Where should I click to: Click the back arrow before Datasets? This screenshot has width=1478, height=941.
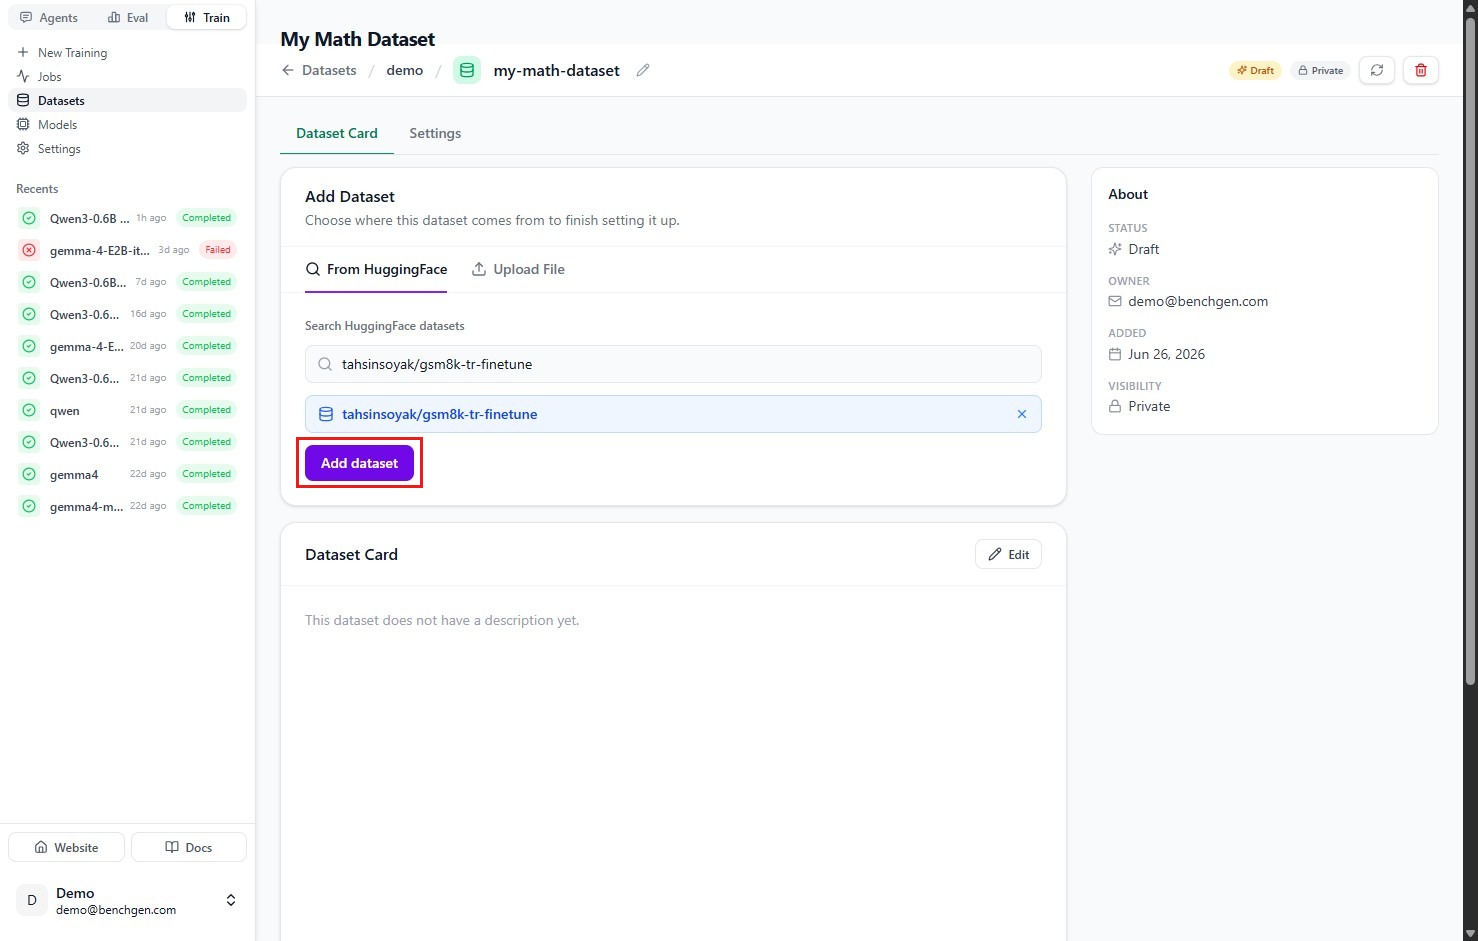coord(288,70)
